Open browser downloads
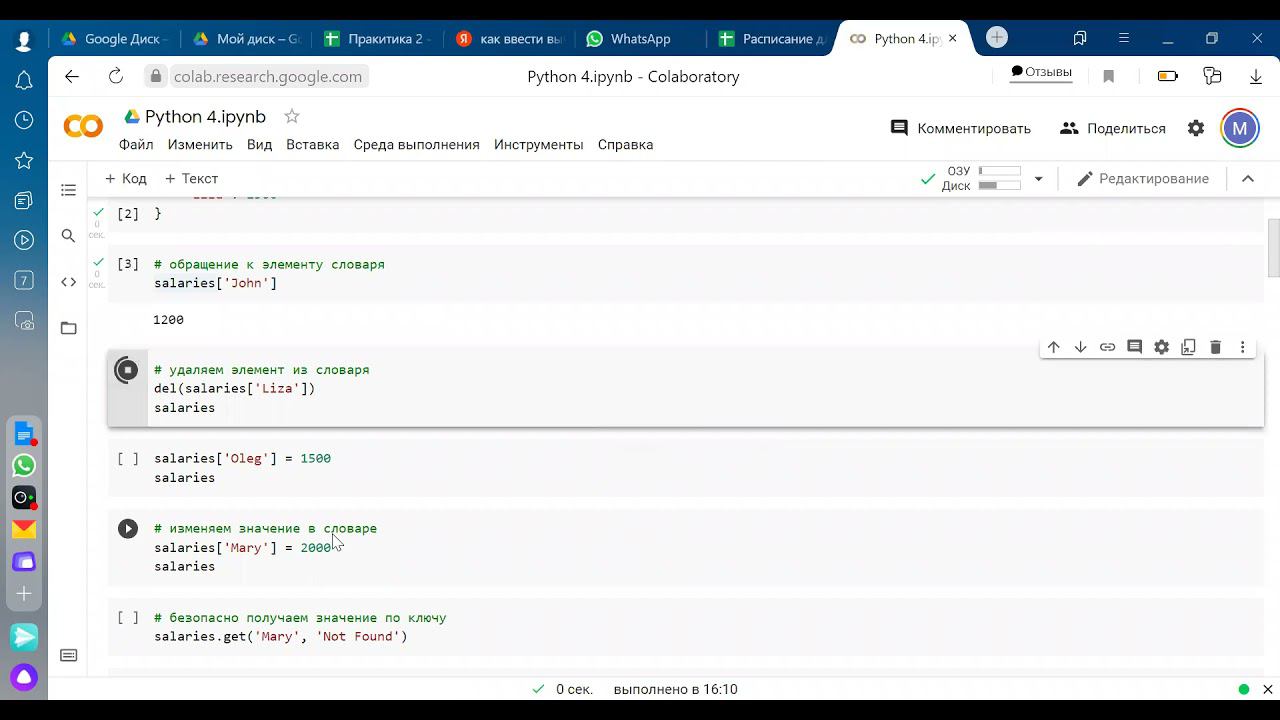 [1256, 76]
